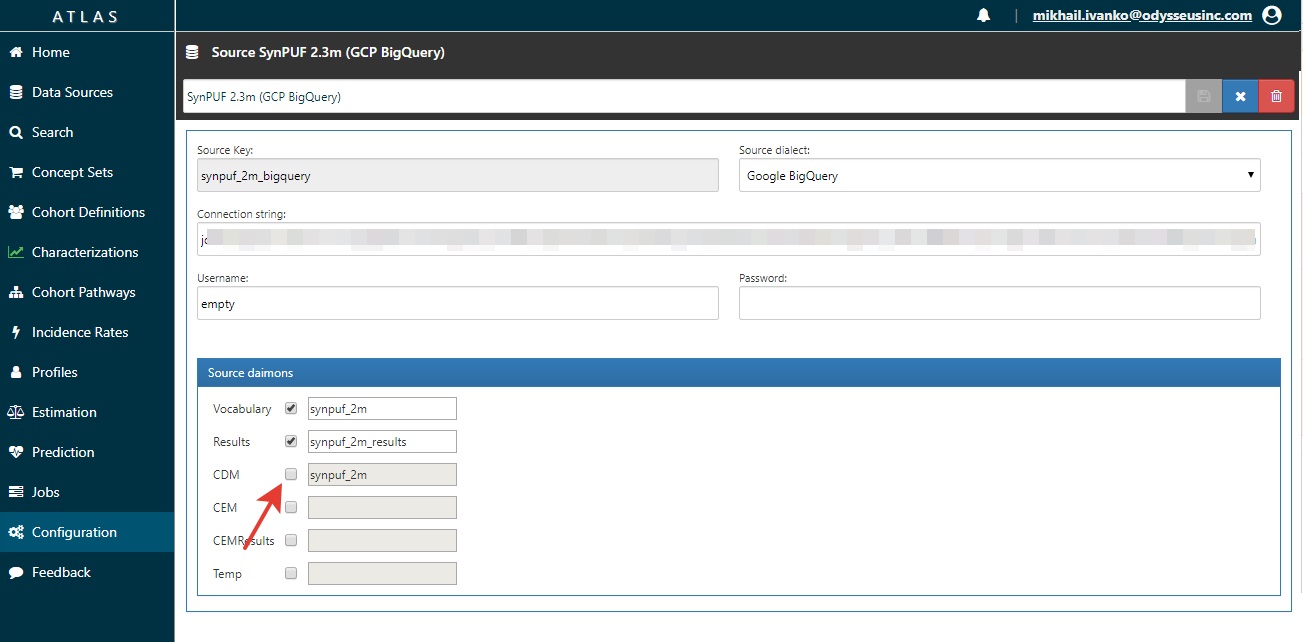Click the Source Key field
The image size is (1303, 642).
click(x=457, y=175)
